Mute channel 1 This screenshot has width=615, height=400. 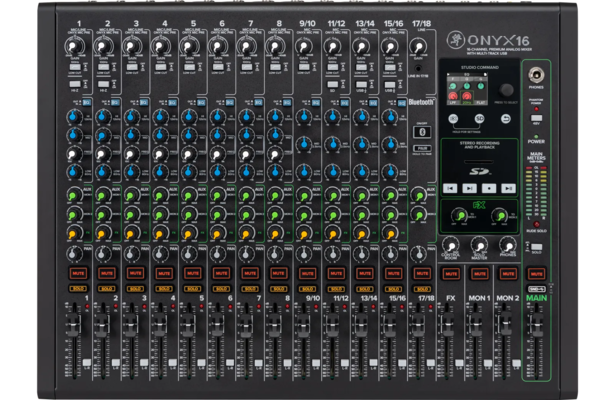pyautogui.click(x=78, y=273)
